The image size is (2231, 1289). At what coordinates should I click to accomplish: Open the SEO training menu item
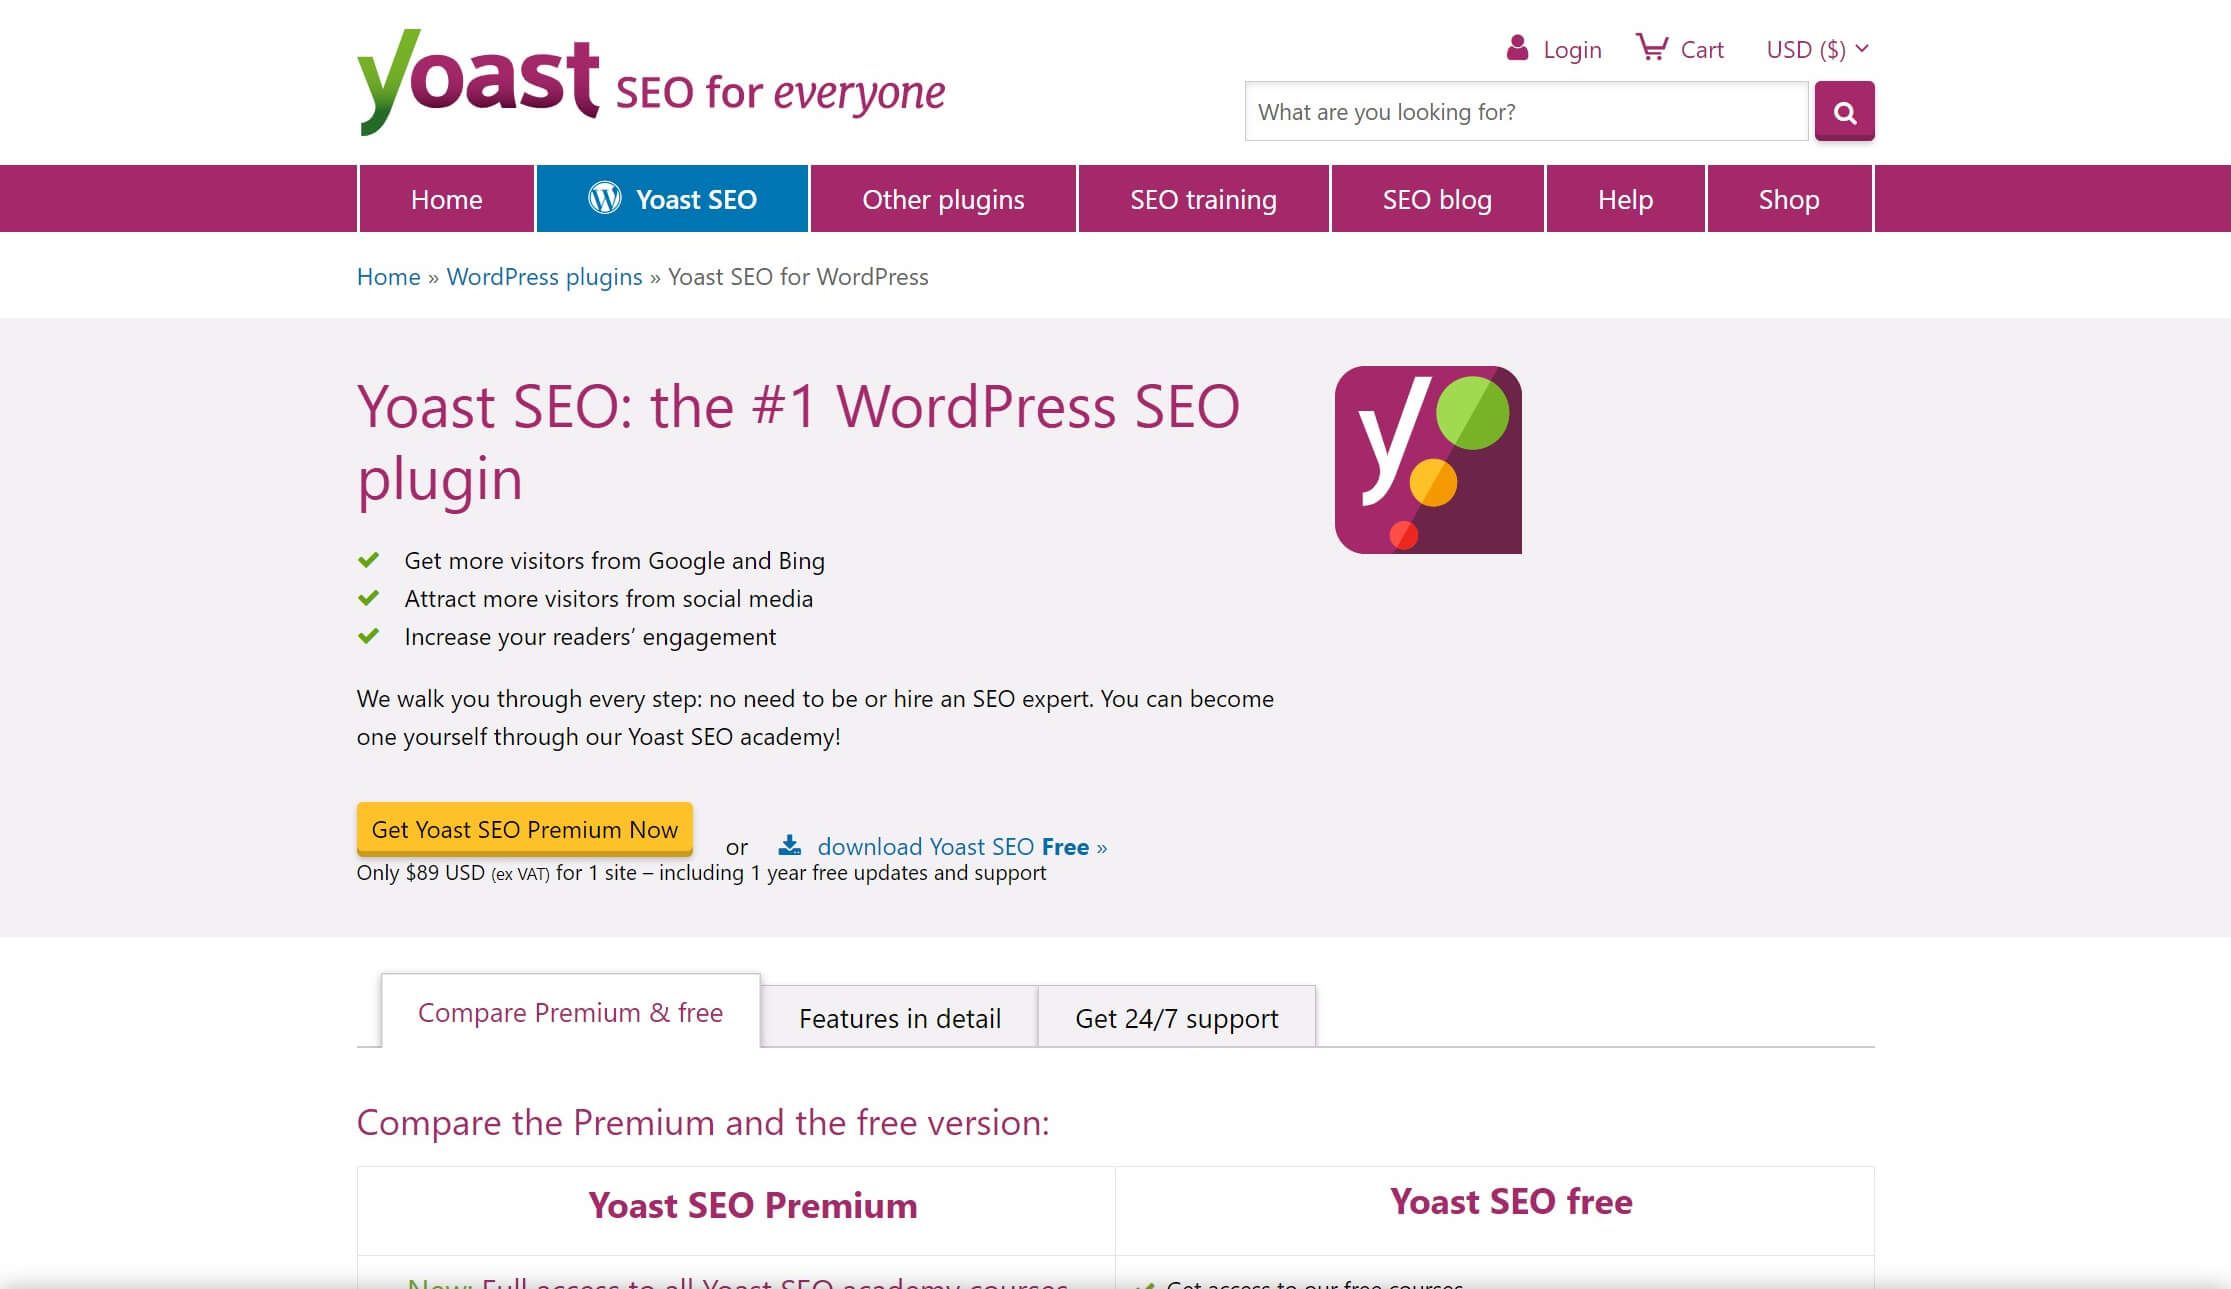[1202, 198]
